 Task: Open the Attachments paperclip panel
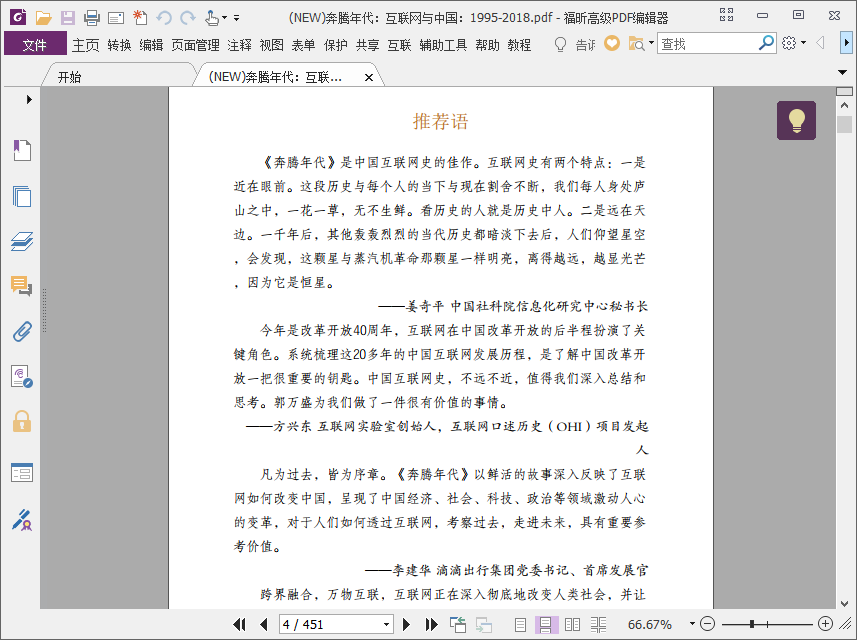pyautogui.click(x=22, y=331)
